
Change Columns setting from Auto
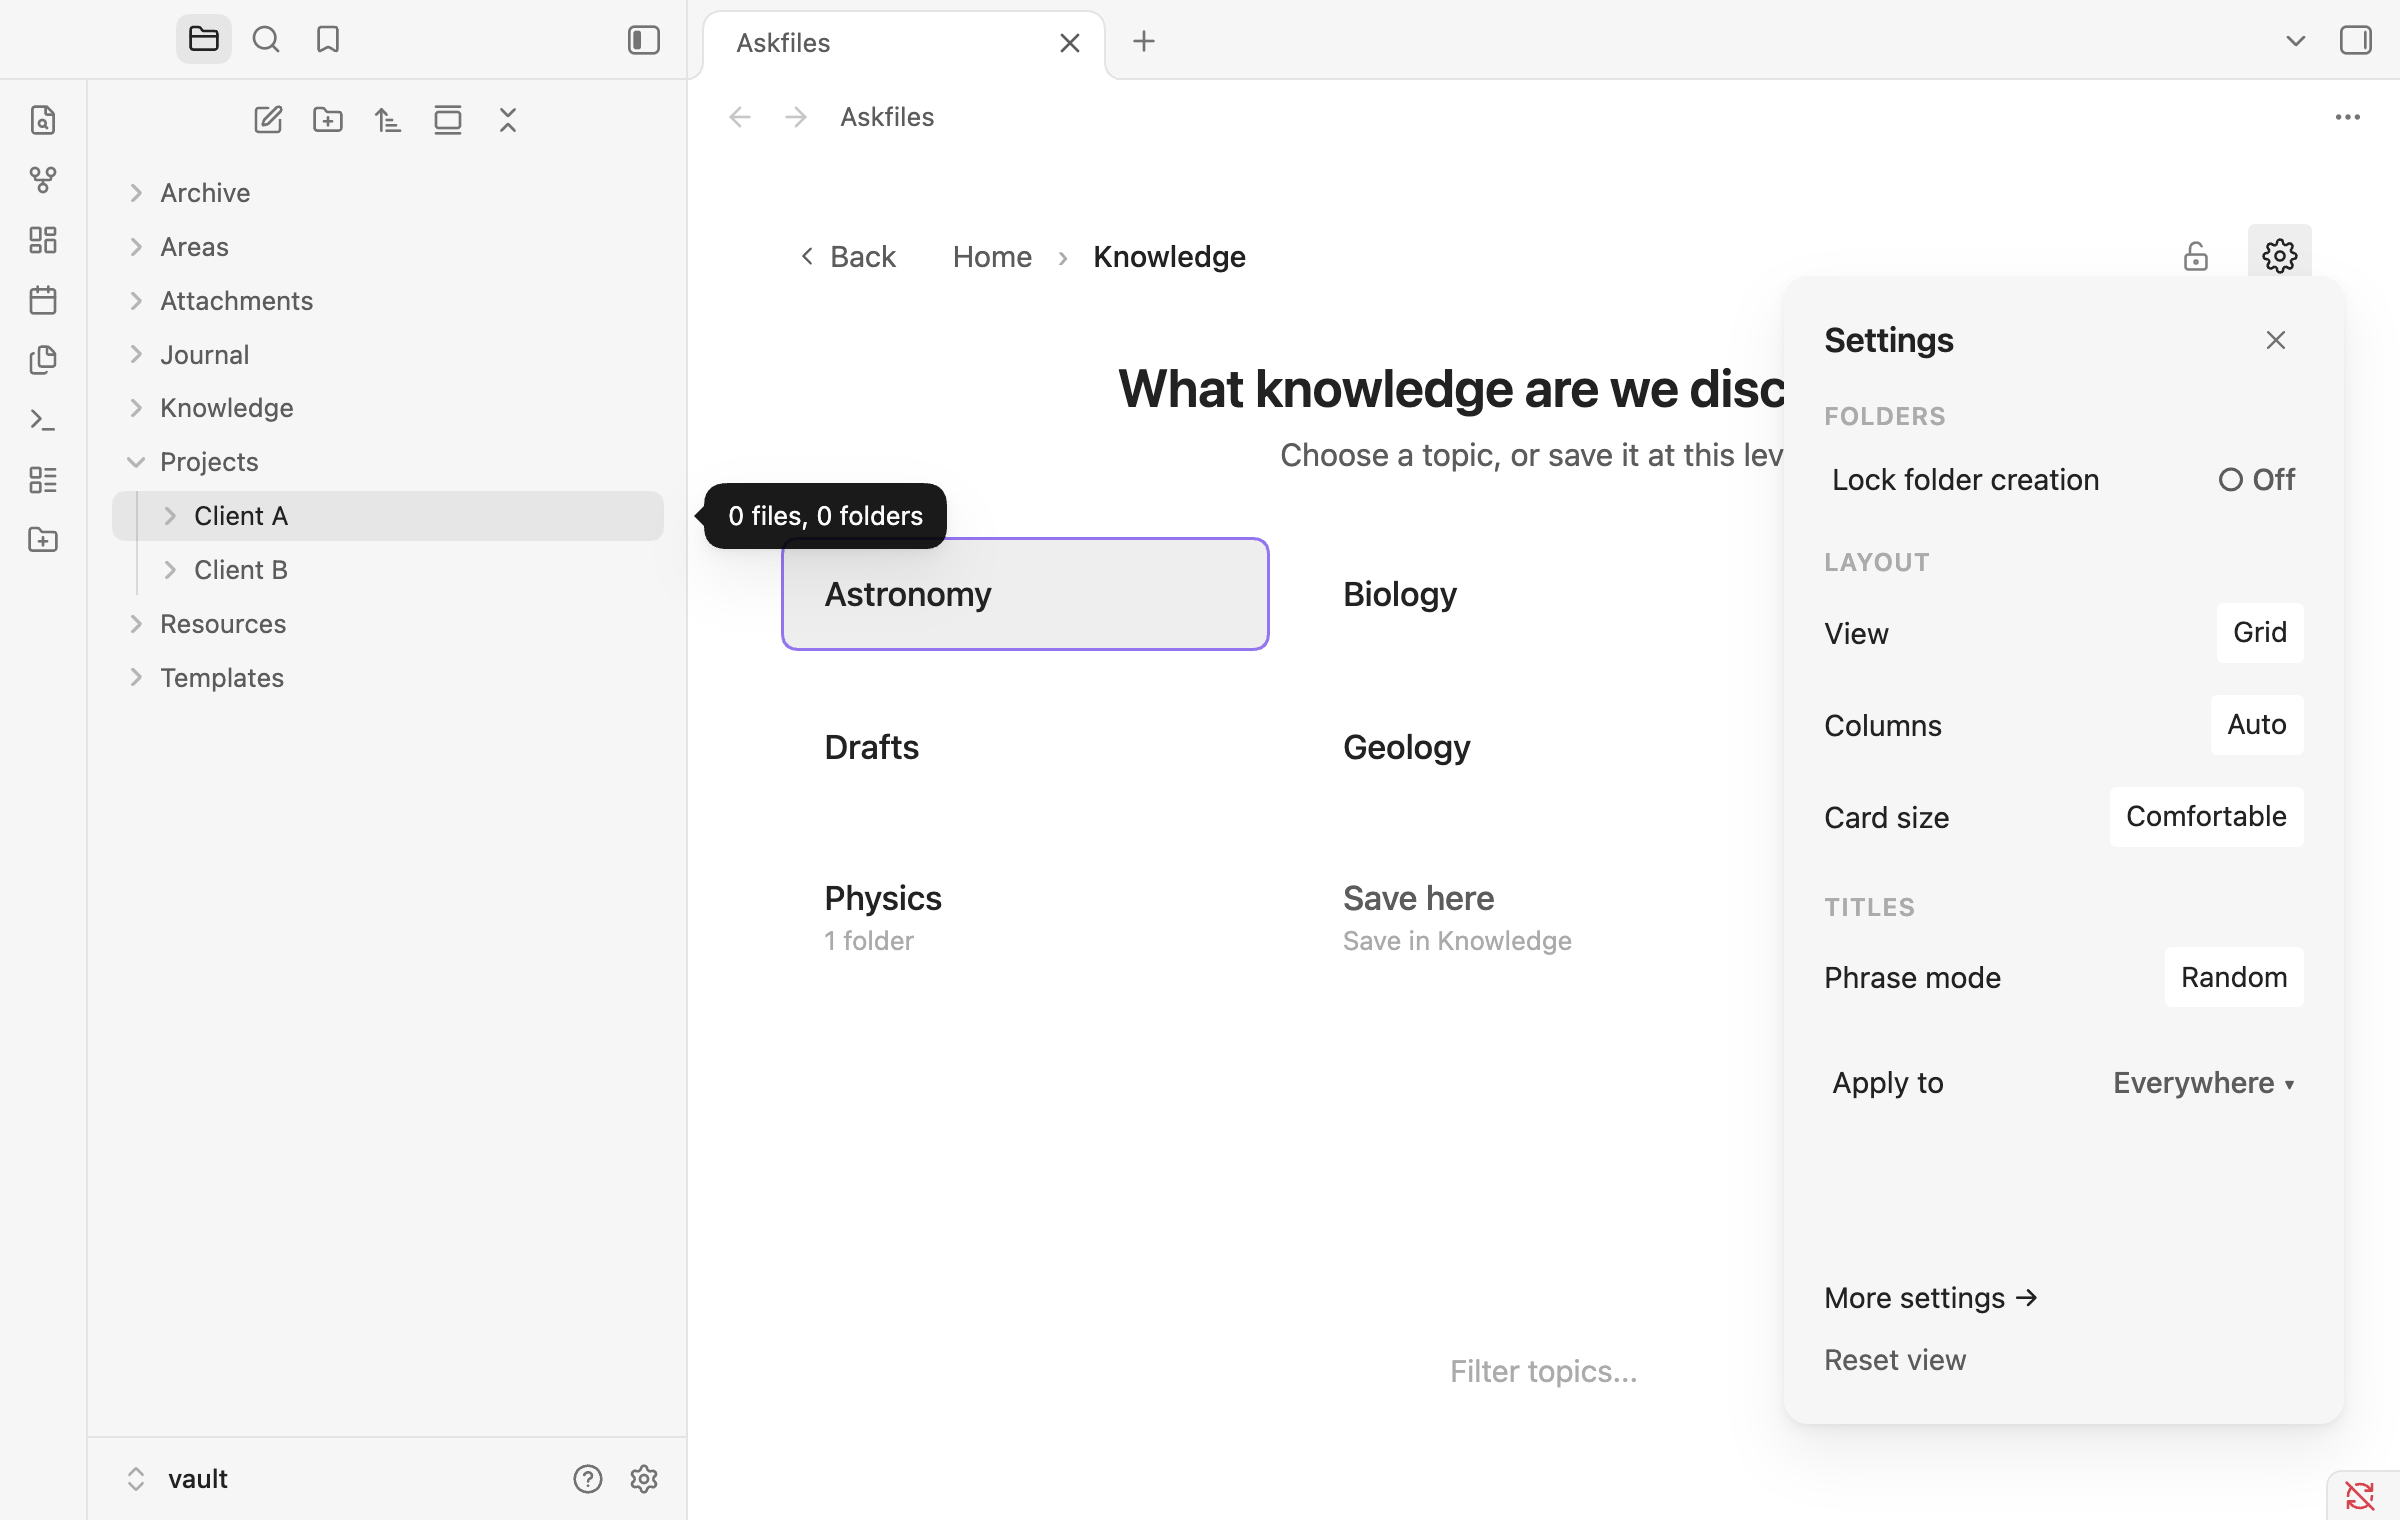coord(2257,725)
